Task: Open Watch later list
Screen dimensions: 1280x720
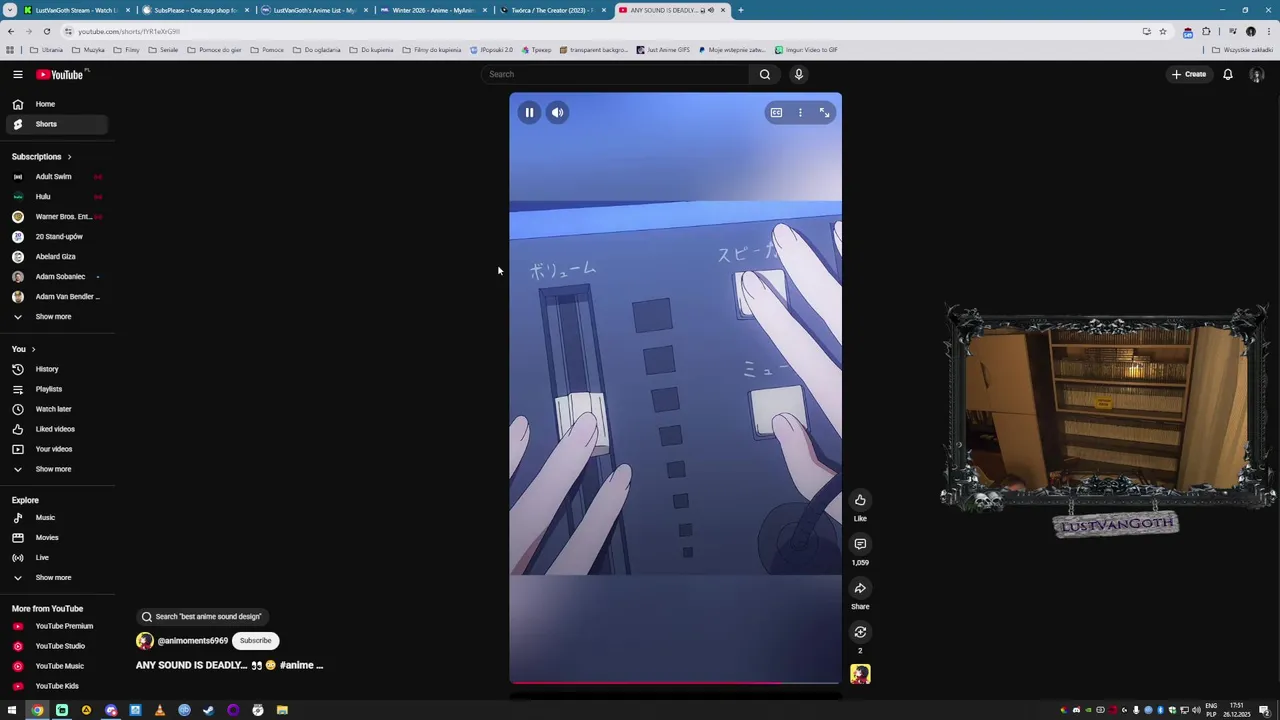Action: 56,409
